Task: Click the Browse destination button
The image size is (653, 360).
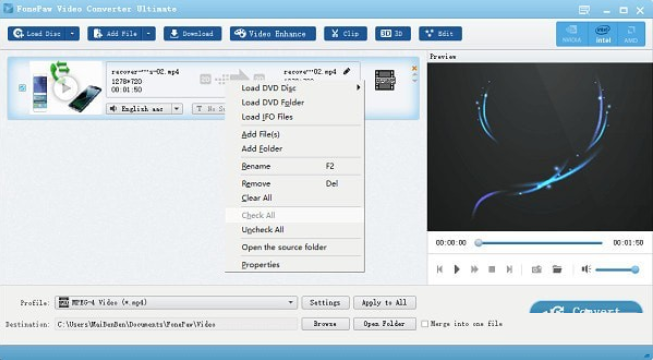Action: [x=325, y=324]
